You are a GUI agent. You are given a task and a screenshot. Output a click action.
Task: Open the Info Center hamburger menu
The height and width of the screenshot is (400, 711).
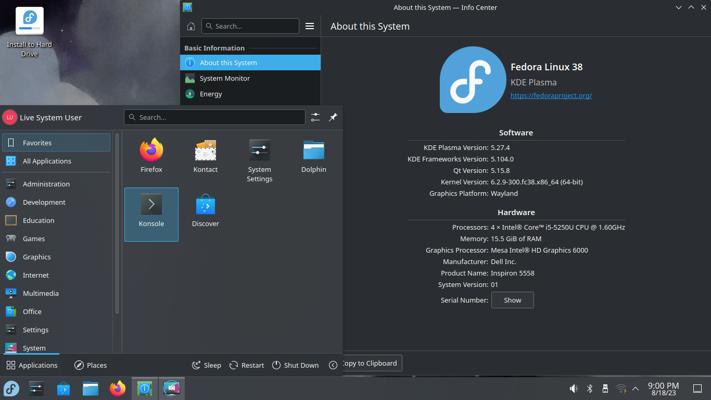pos(309,26)
